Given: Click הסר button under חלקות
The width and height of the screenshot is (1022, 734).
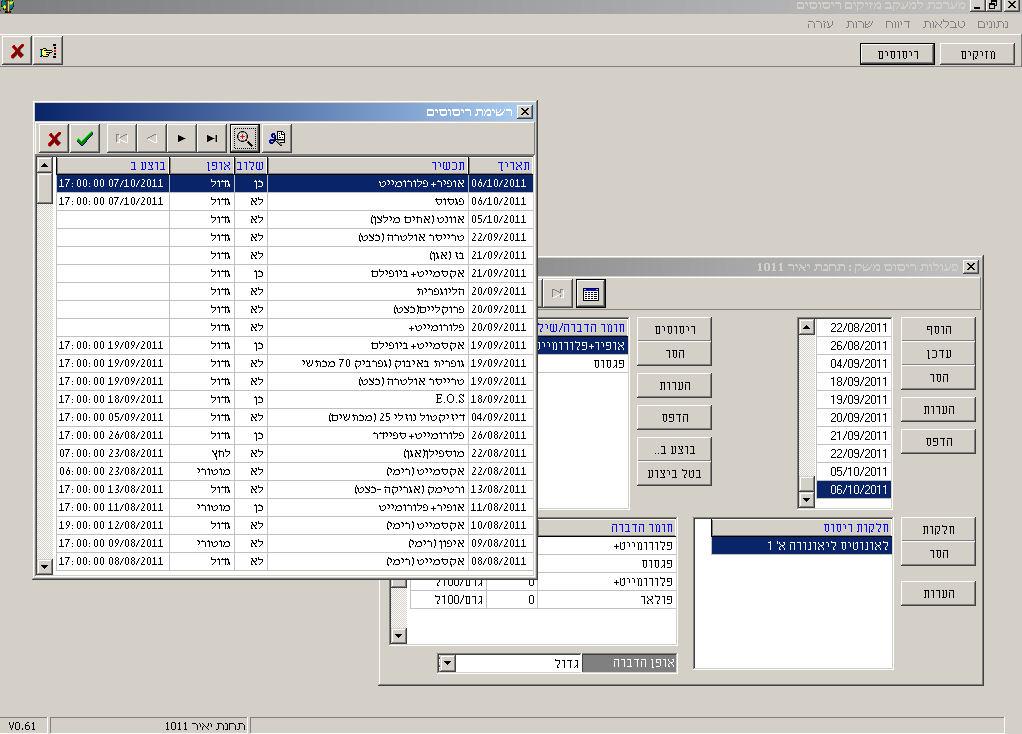Looking at the screenshot, I should pos(939,553).
